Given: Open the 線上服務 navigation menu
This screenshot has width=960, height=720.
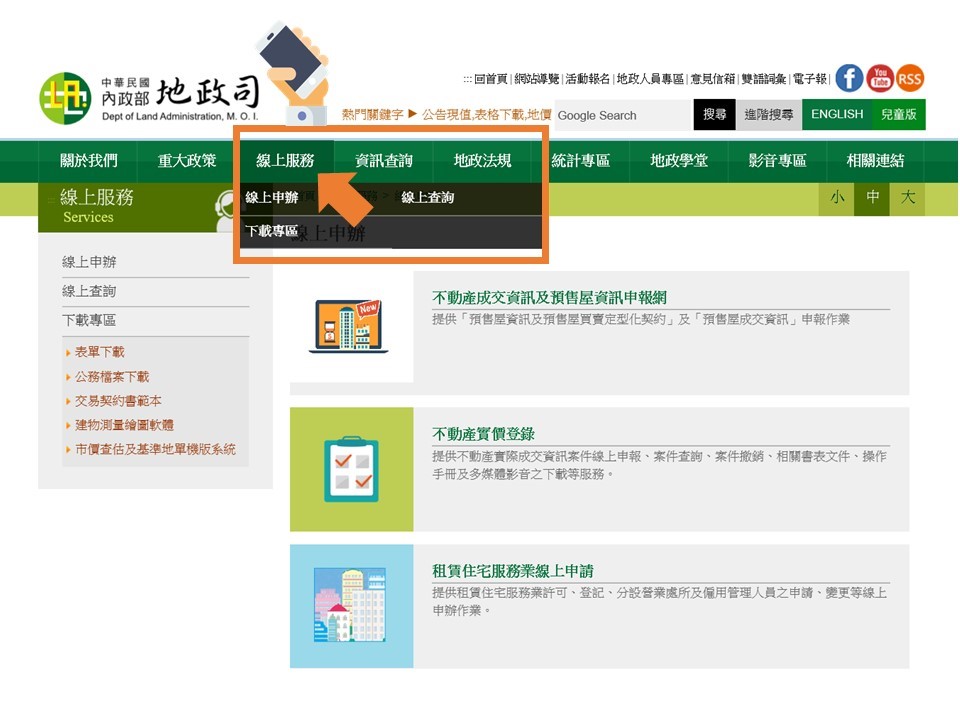Looking at the screenshot, I should tap(285, 161).
